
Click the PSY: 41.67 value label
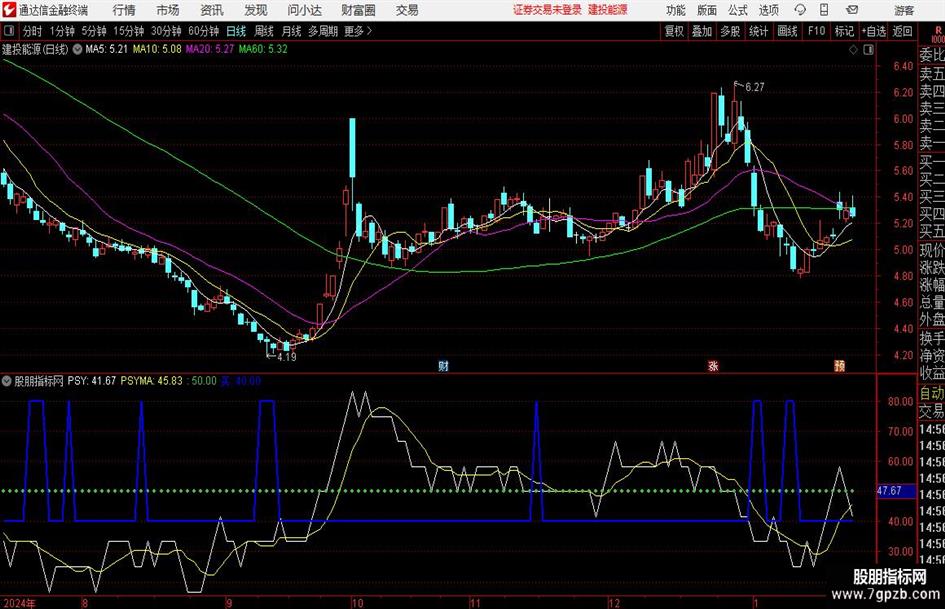[92, 381]
